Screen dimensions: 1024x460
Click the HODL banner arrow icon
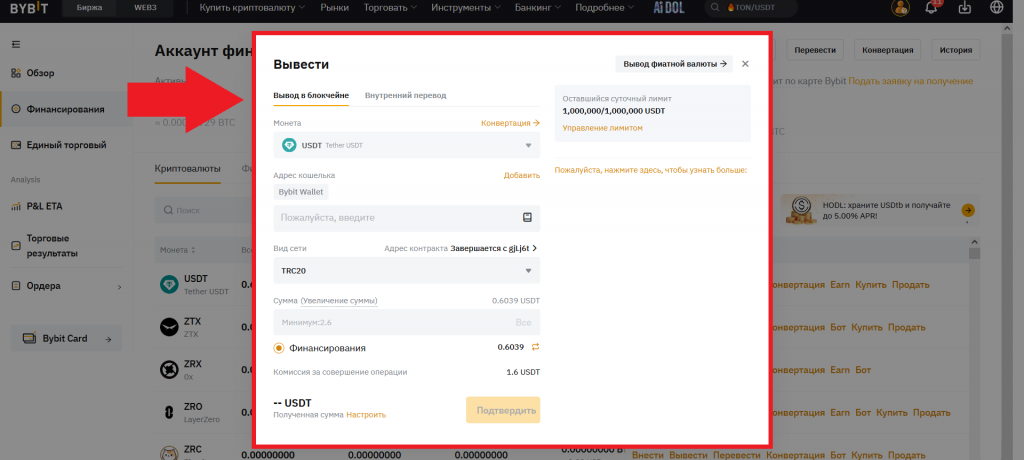pos(968,210)
